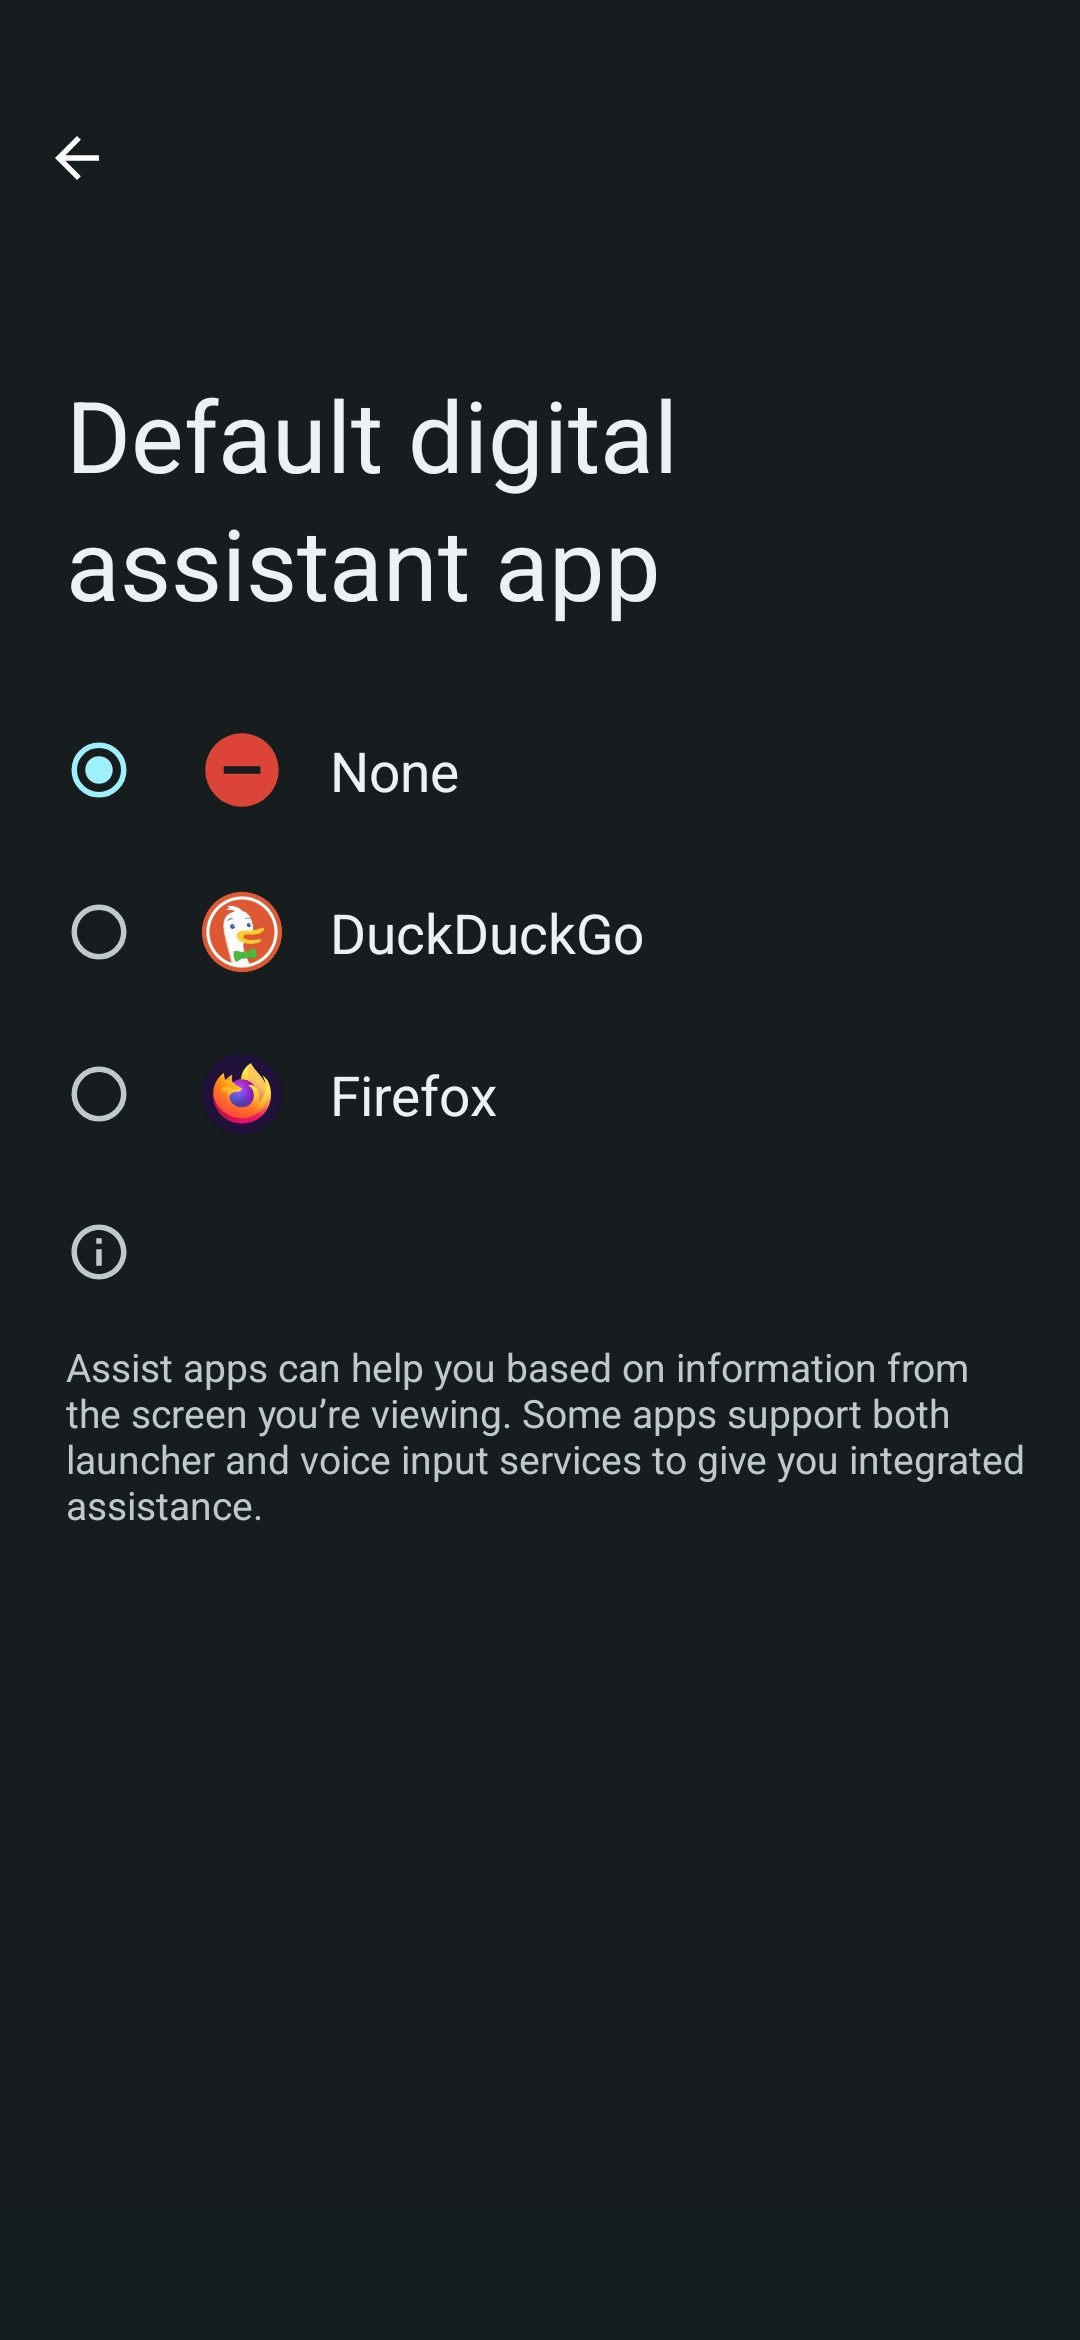Choose the None text label

(x=394, y=773)
